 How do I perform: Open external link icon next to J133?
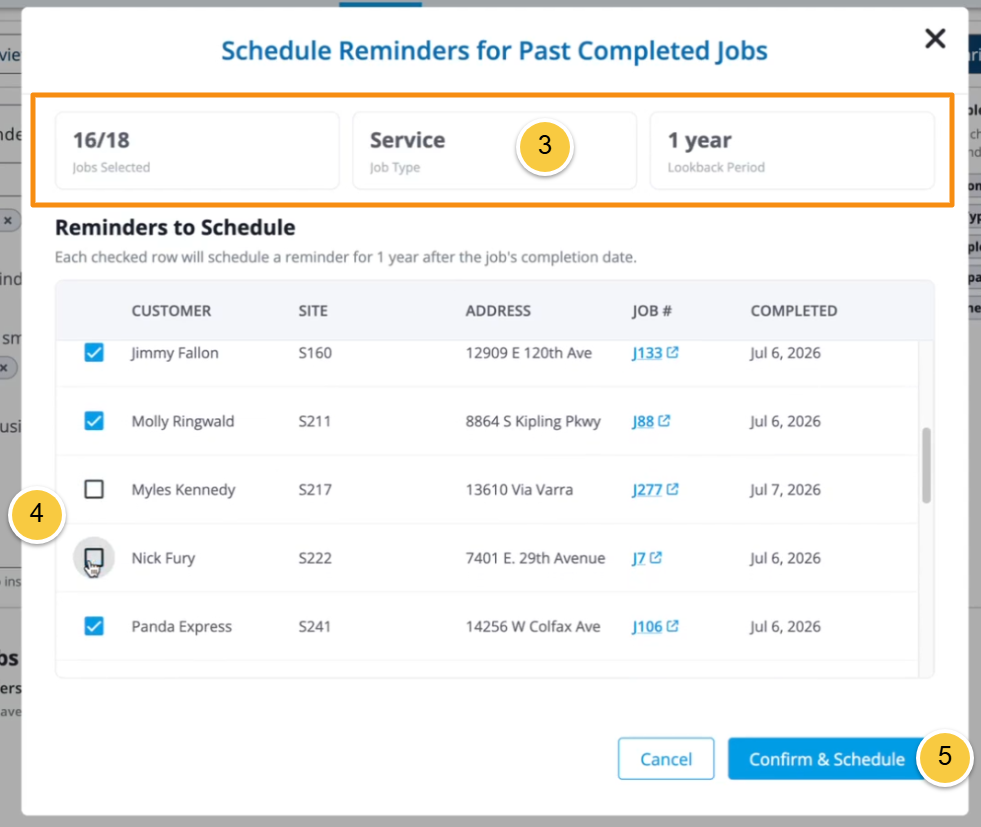pyautogui.click(x=673, y=352)
